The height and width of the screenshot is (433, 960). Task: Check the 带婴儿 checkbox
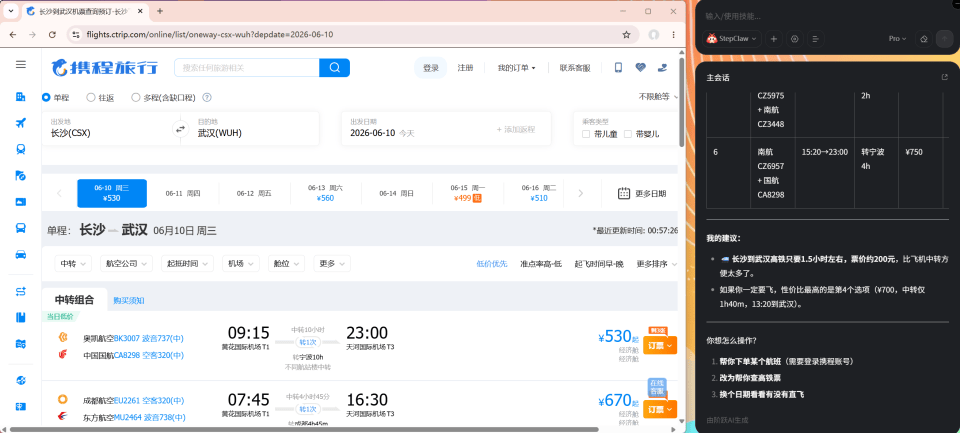628,134
